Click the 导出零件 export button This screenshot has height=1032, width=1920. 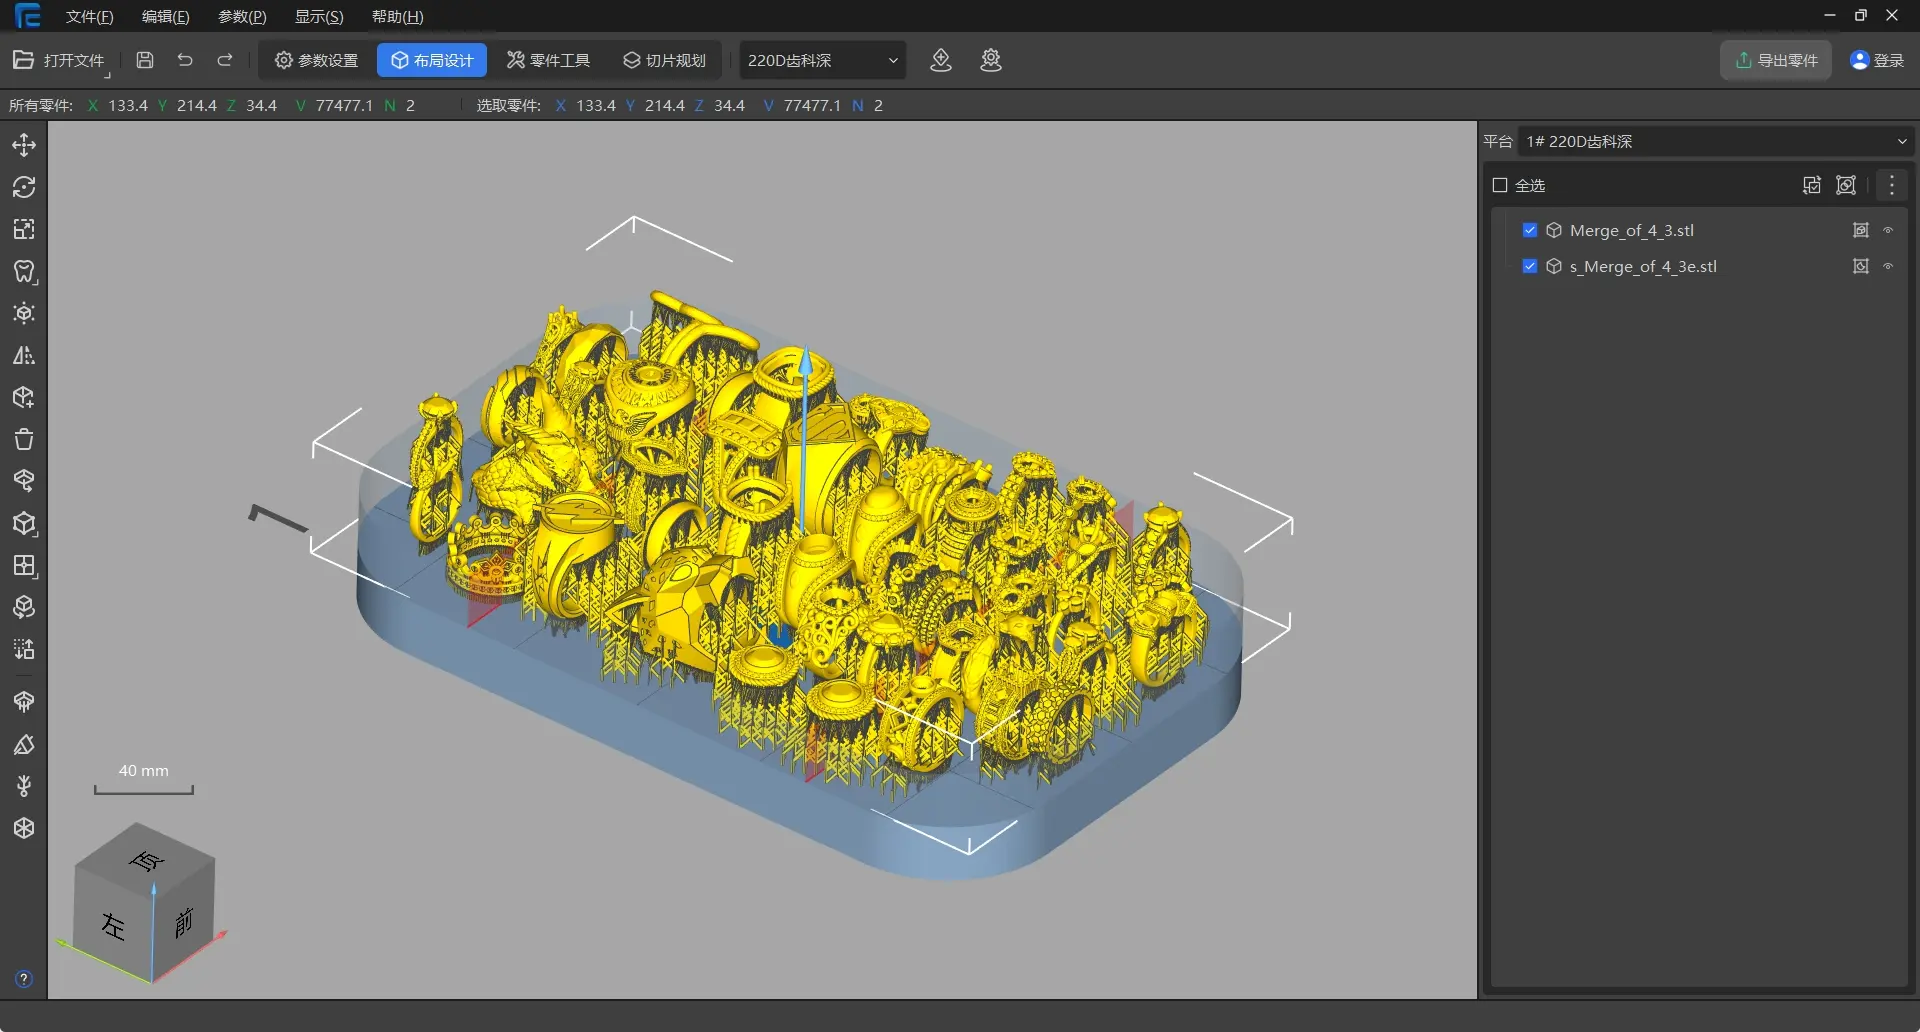click(x=1776, y=60)
